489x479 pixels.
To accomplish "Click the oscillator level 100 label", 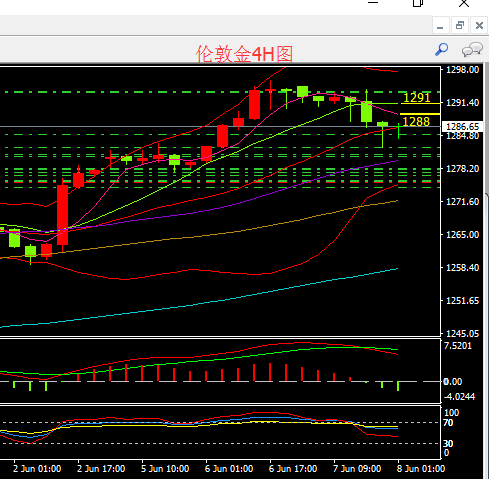I will click(451, 413).
